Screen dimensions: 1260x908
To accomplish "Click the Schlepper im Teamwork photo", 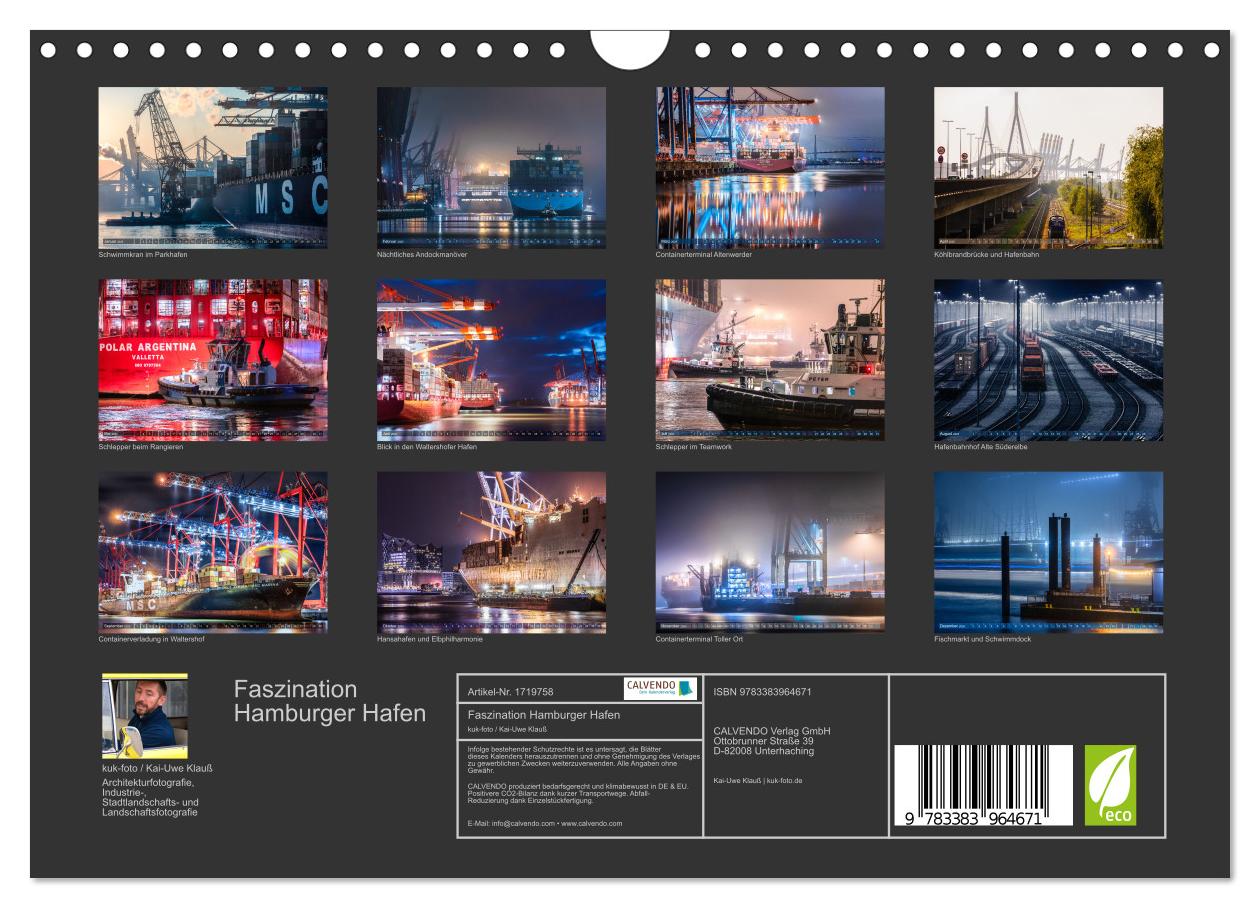I will coord(770,360).
